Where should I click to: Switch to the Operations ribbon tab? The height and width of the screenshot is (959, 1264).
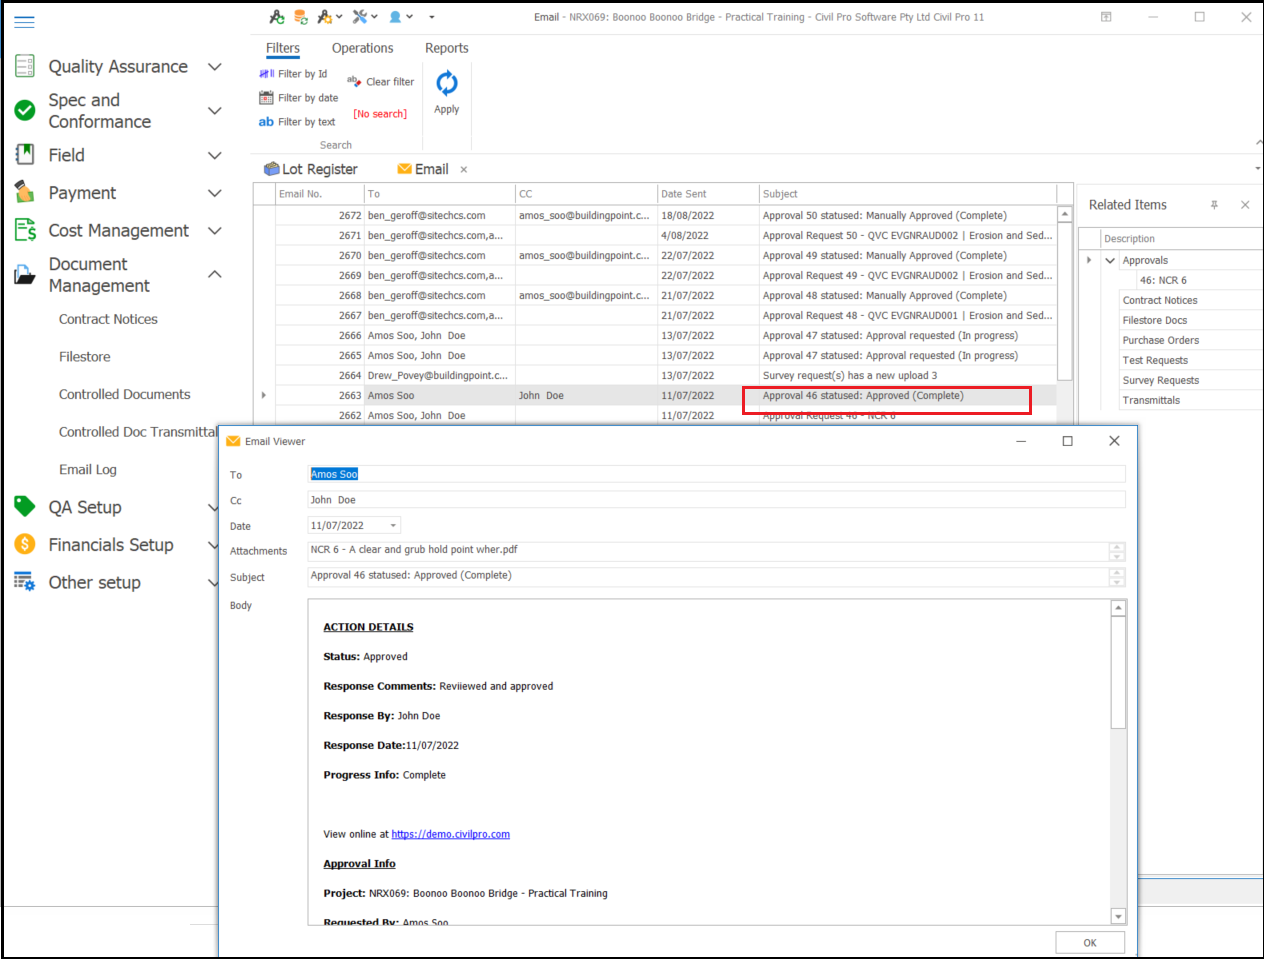coord(362,48)
